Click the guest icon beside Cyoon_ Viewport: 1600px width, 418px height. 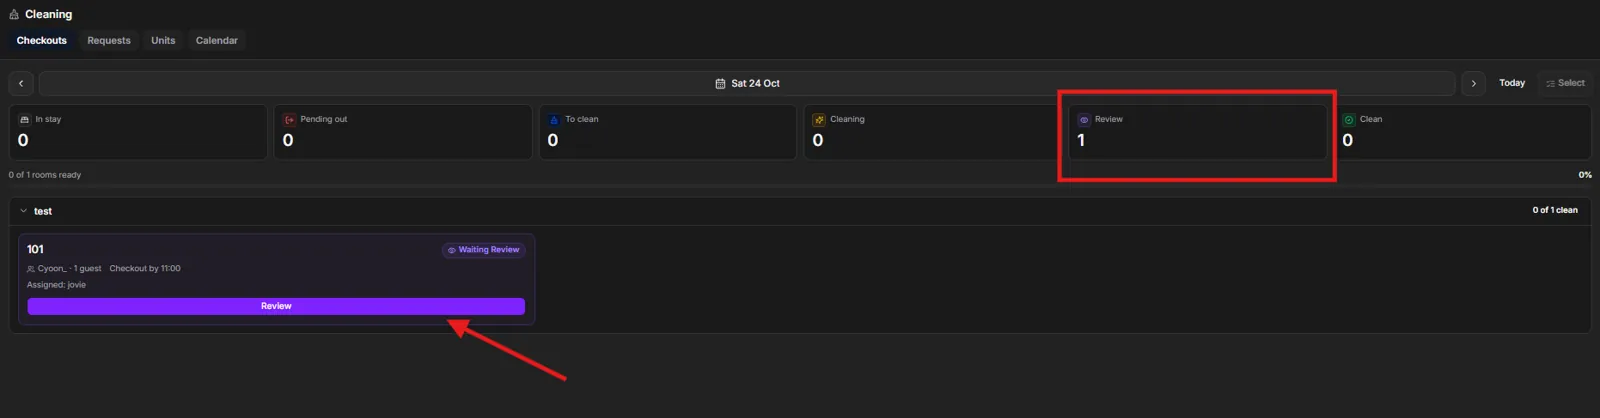click(31, 269)
